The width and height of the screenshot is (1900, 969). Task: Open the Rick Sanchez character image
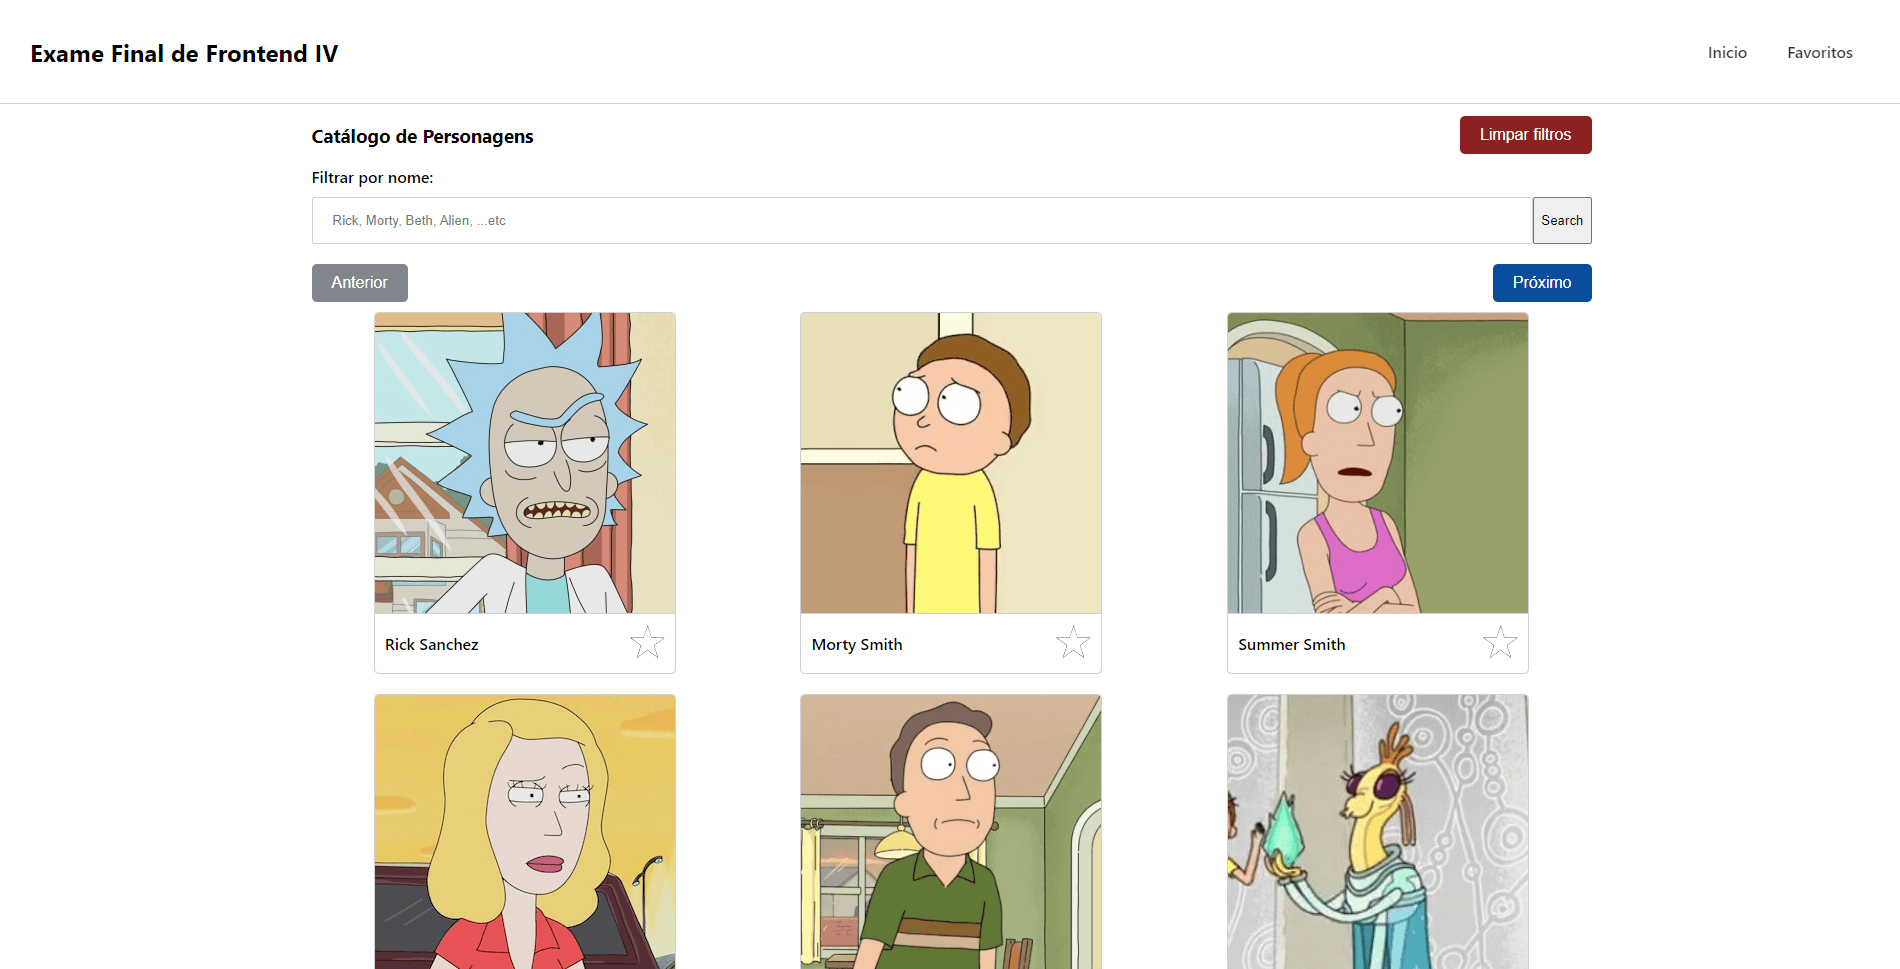pos(525,463)
